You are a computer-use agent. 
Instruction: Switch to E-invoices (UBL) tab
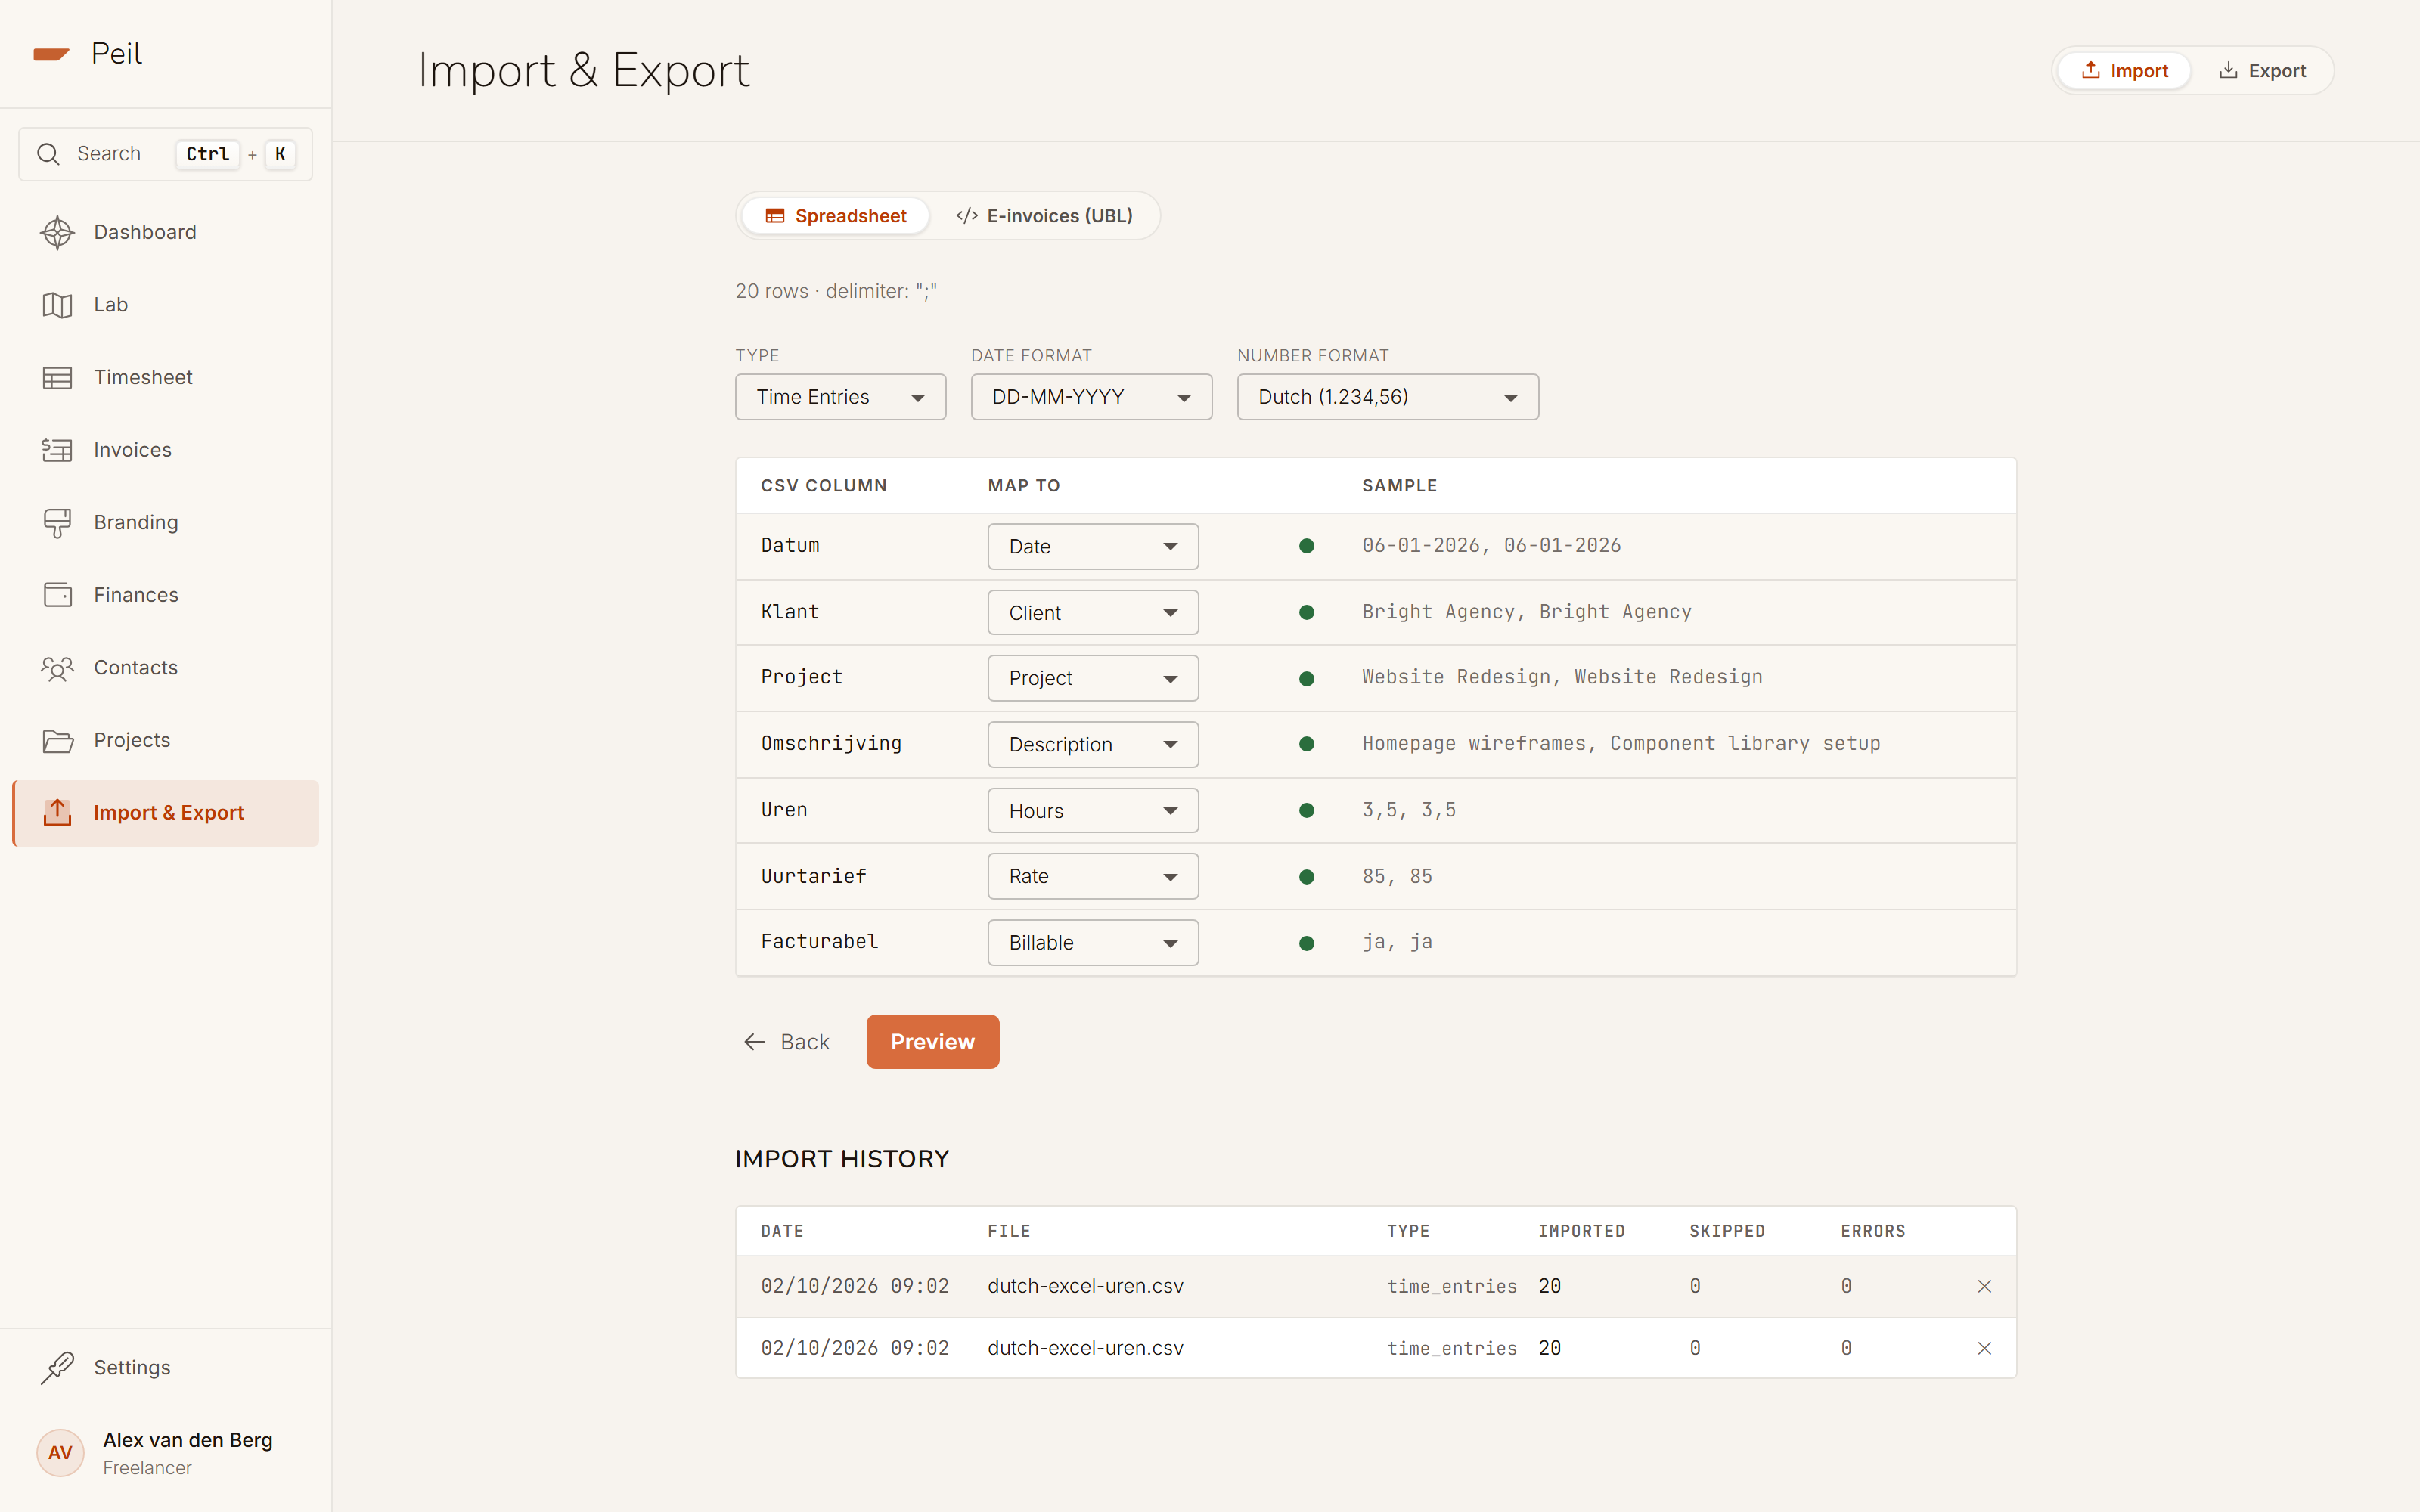(x=1044, y=216)
